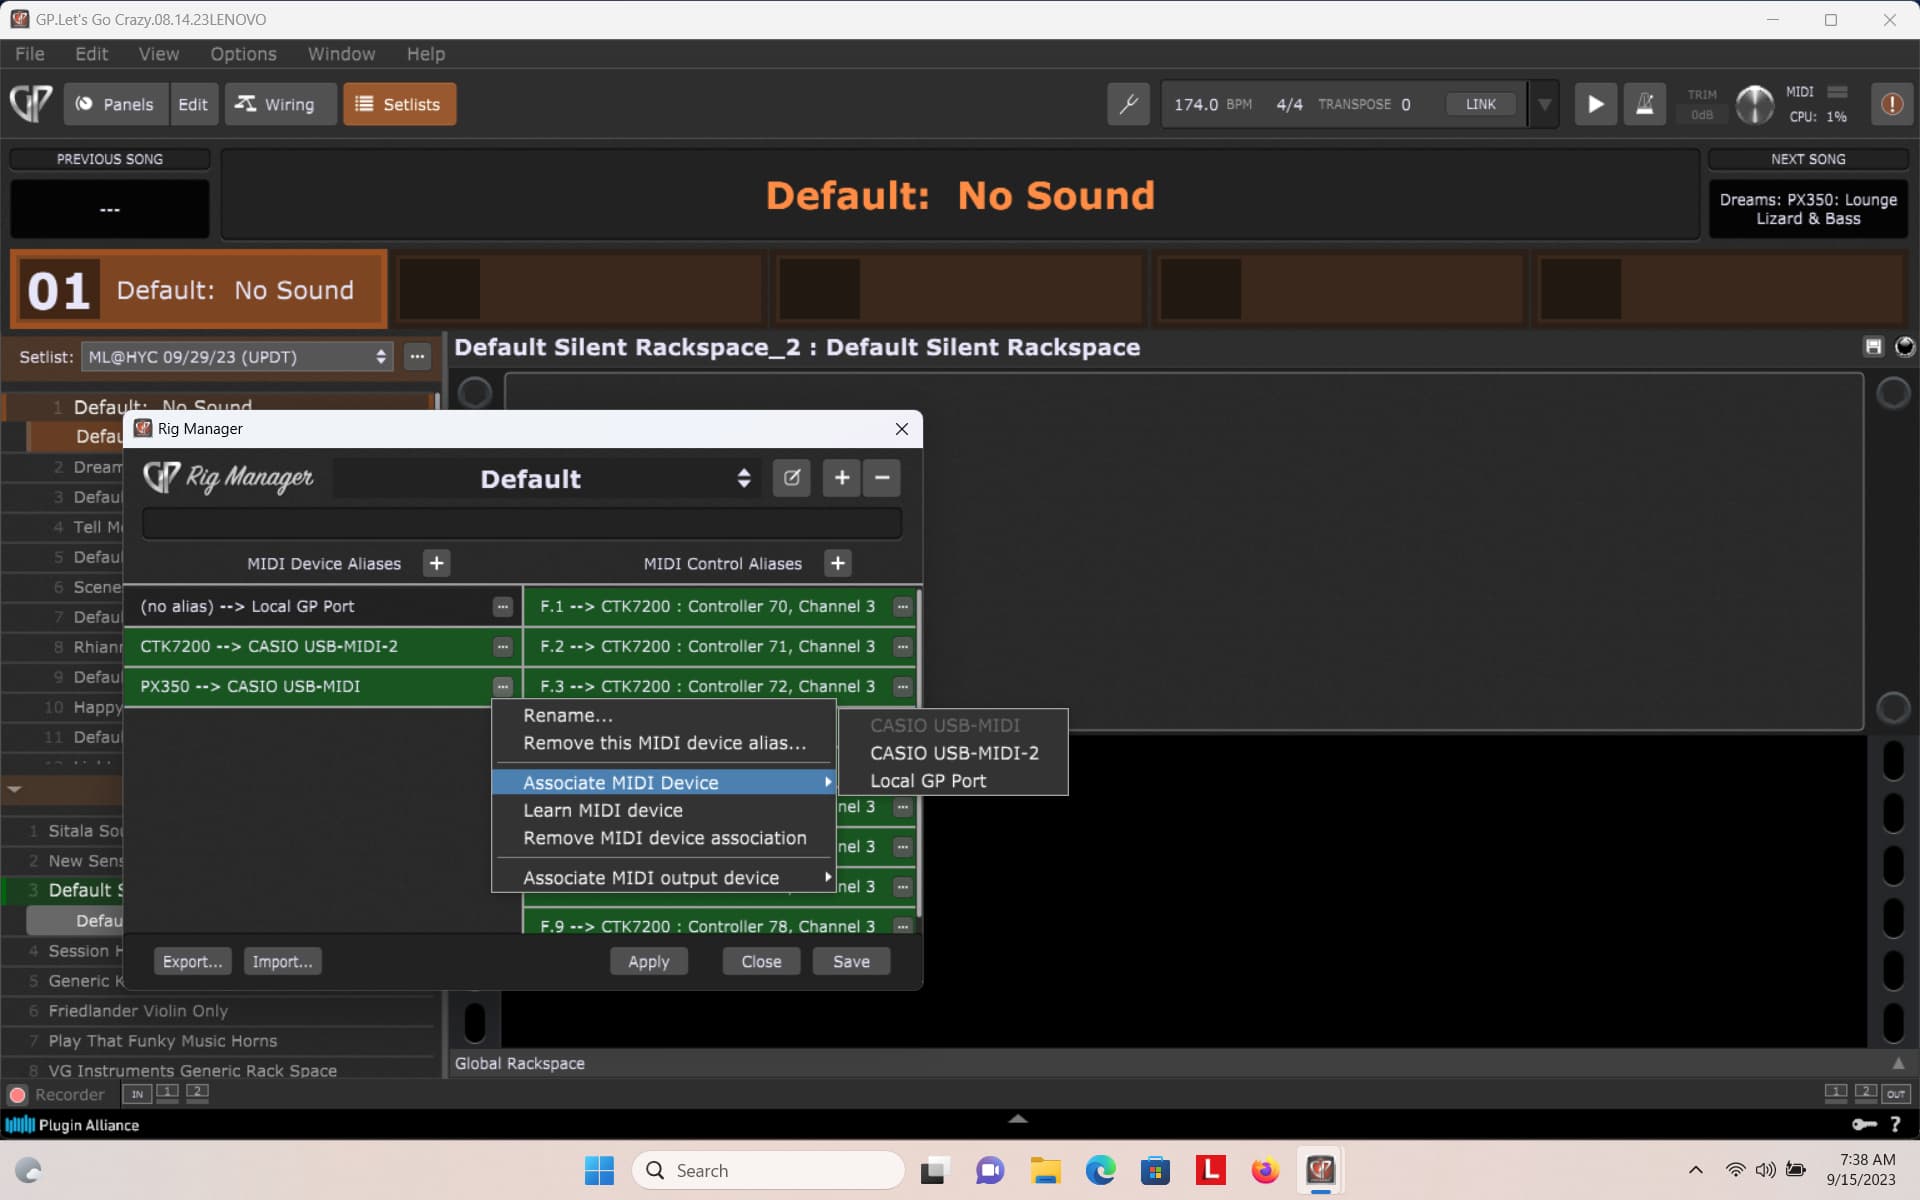Click Save in Rig Manager
This screenshot has width=1920, height=1200.
pos(852,962)
